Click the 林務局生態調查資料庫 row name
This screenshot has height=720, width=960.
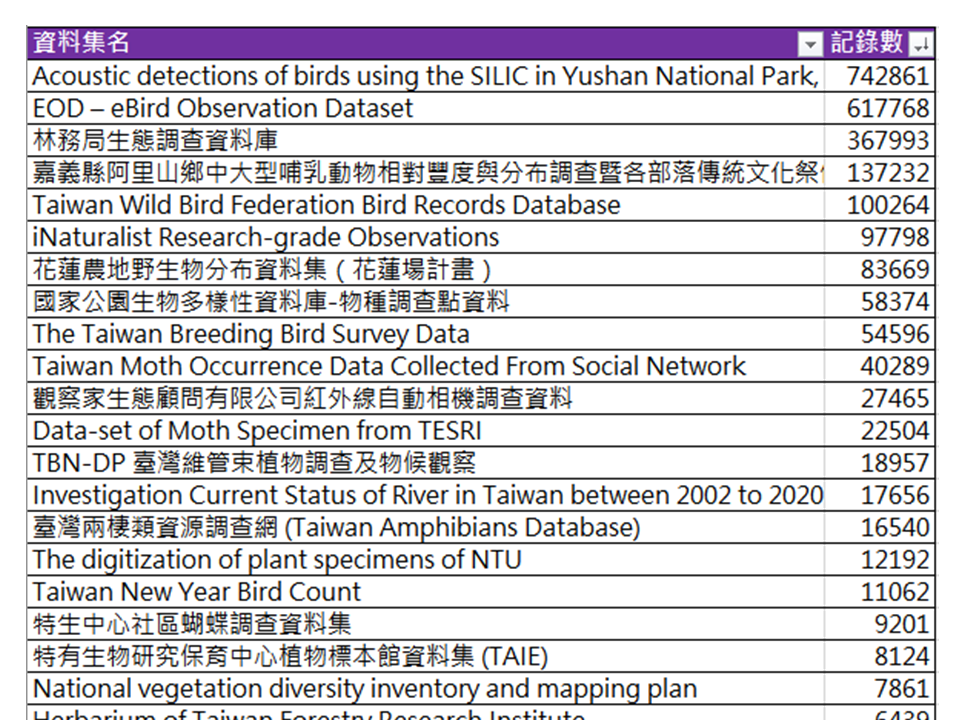coord(155,140)
